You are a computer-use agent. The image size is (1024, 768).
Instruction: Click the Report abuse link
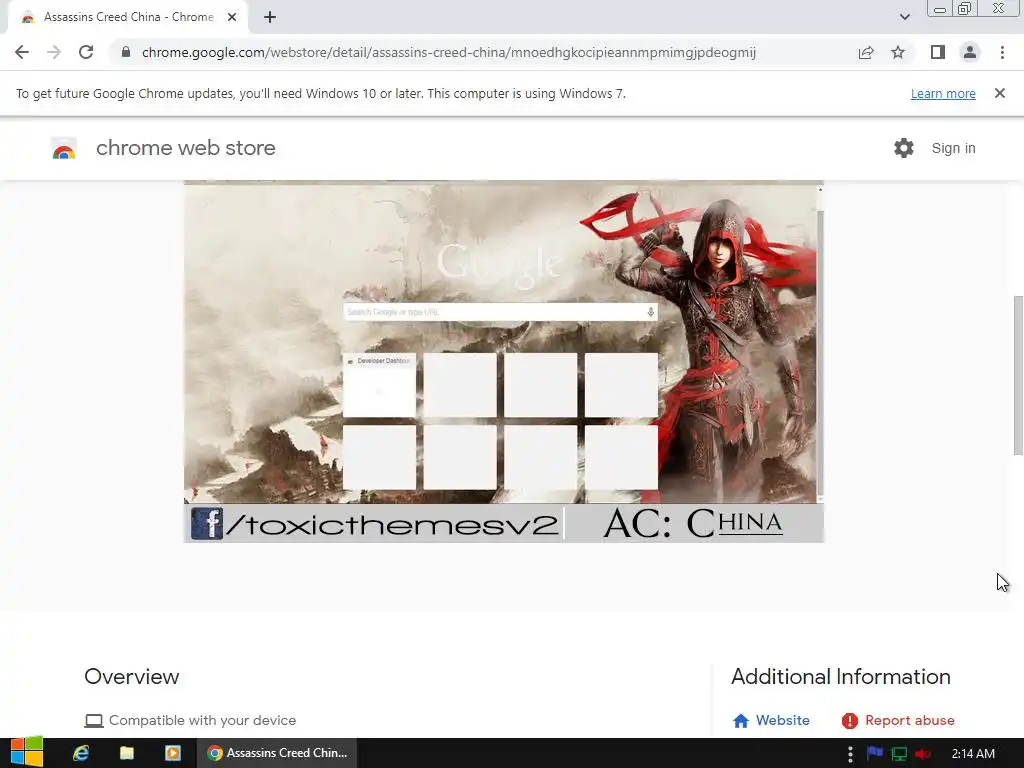[898, 720]
